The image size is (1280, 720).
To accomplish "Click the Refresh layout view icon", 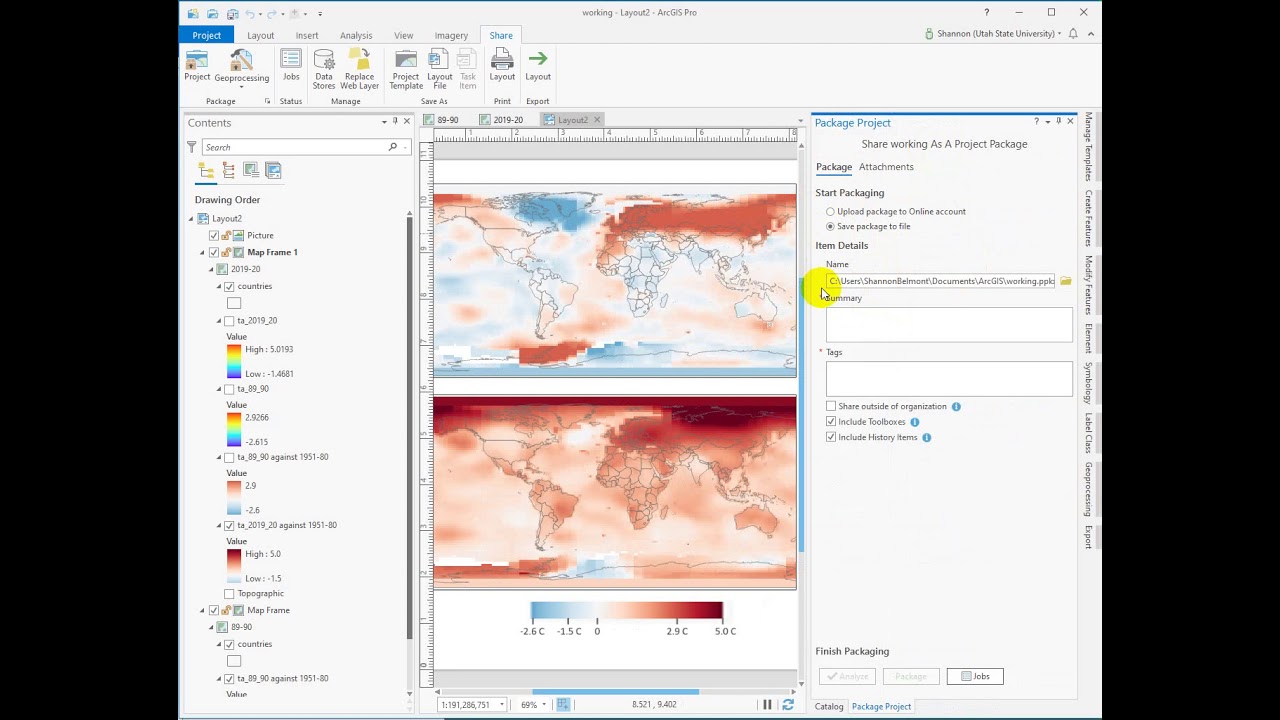I will (x=788, y=705).
